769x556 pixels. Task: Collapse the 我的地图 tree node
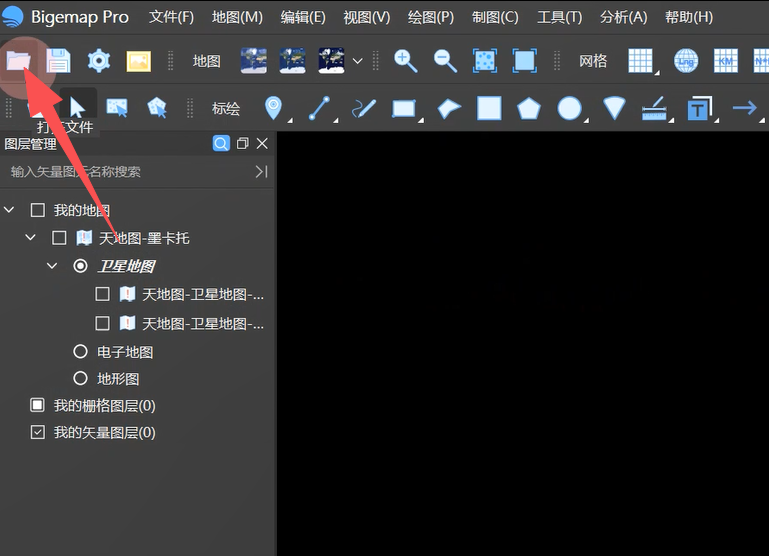9,210
